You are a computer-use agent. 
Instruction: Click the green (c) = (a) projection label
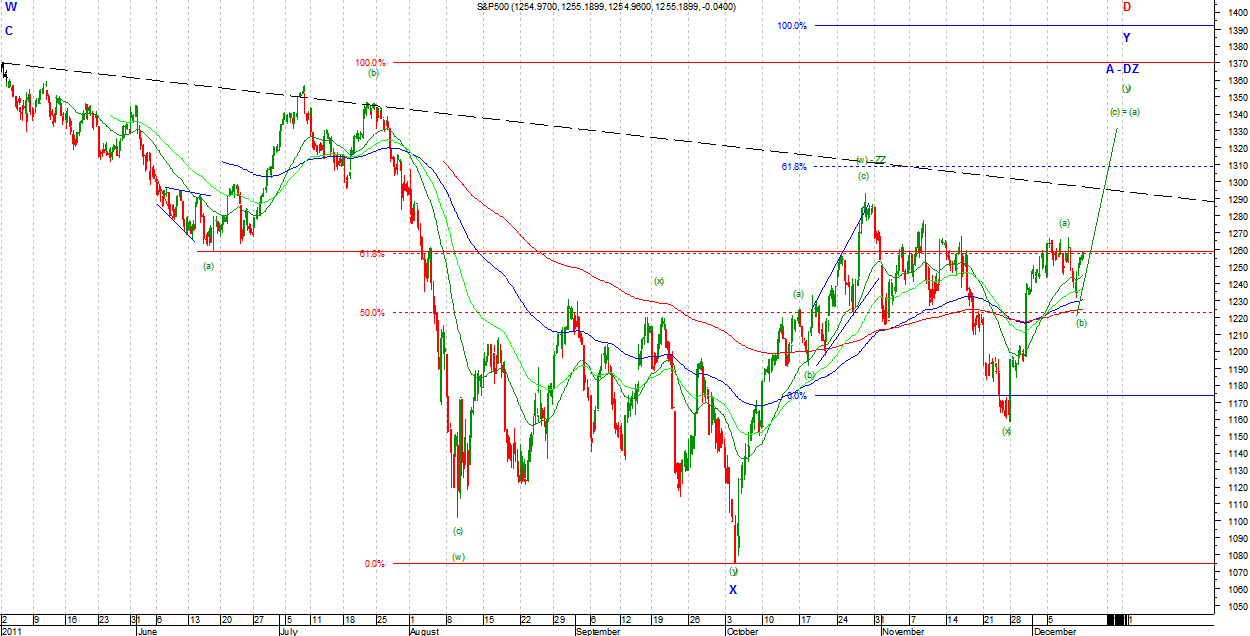click(x=1124, y=112)
